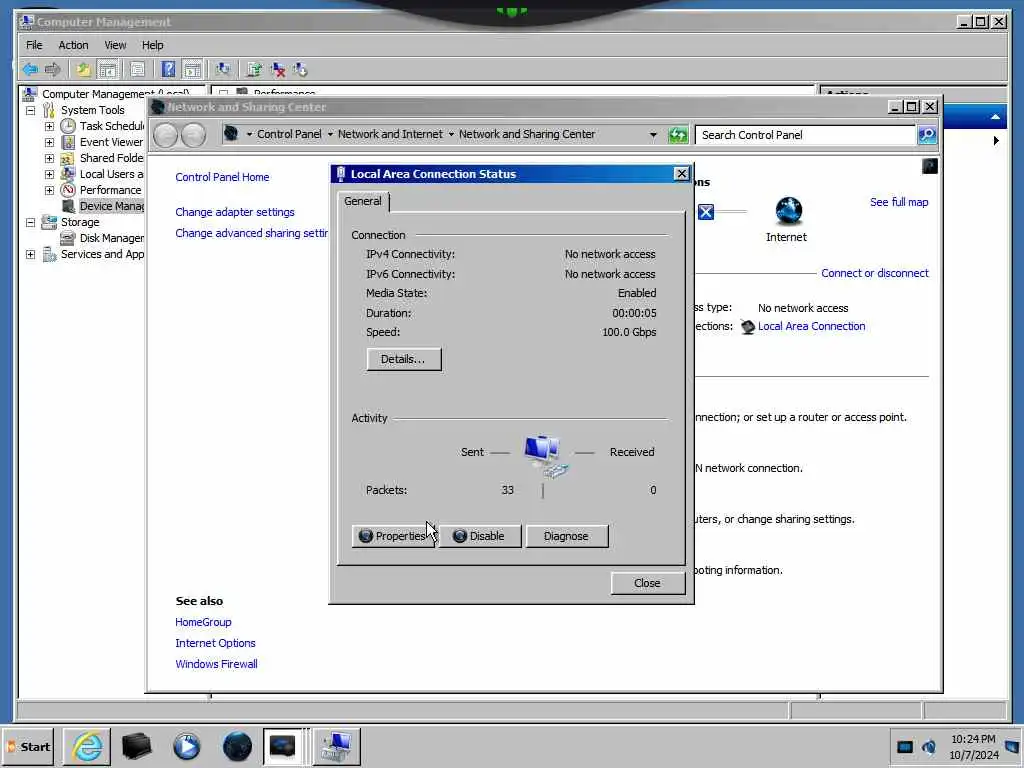This screenshot has height=768, width=1024.
Task: Launch the media player from taskbar
Action: 187,746
